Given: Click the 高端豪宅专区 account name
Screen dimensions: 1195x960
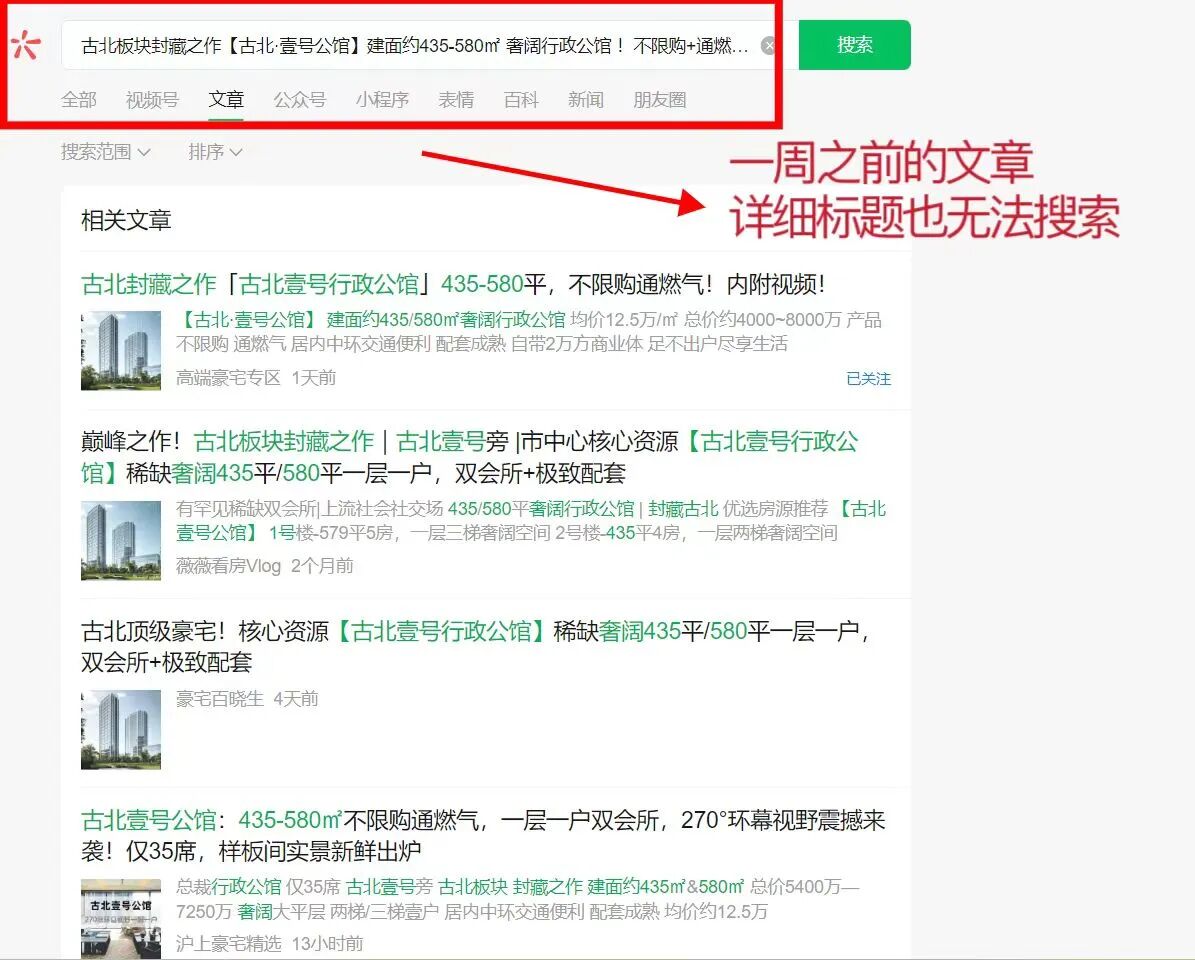Looking at the screenshot, I should click(229, 378).
